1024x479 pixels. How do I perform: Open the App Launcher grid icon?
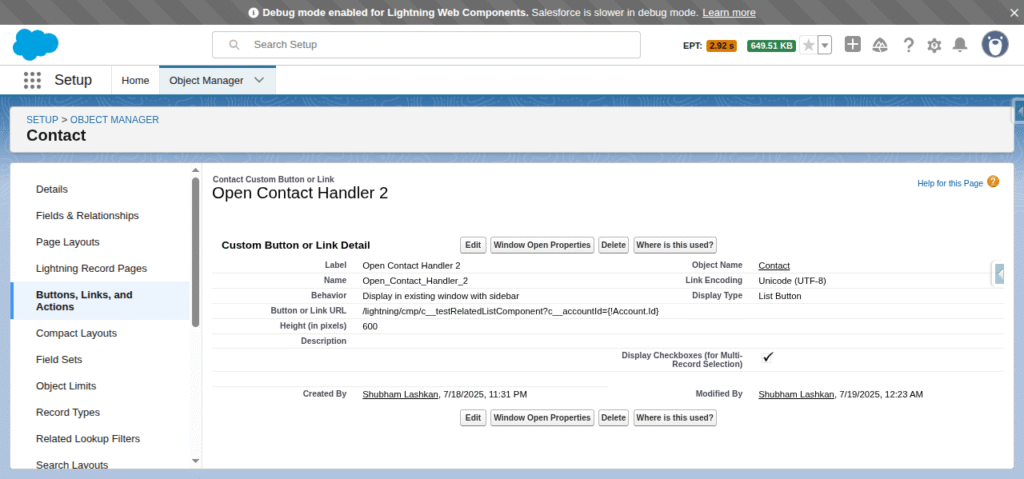pyautogui.click(x=32, y=80)
